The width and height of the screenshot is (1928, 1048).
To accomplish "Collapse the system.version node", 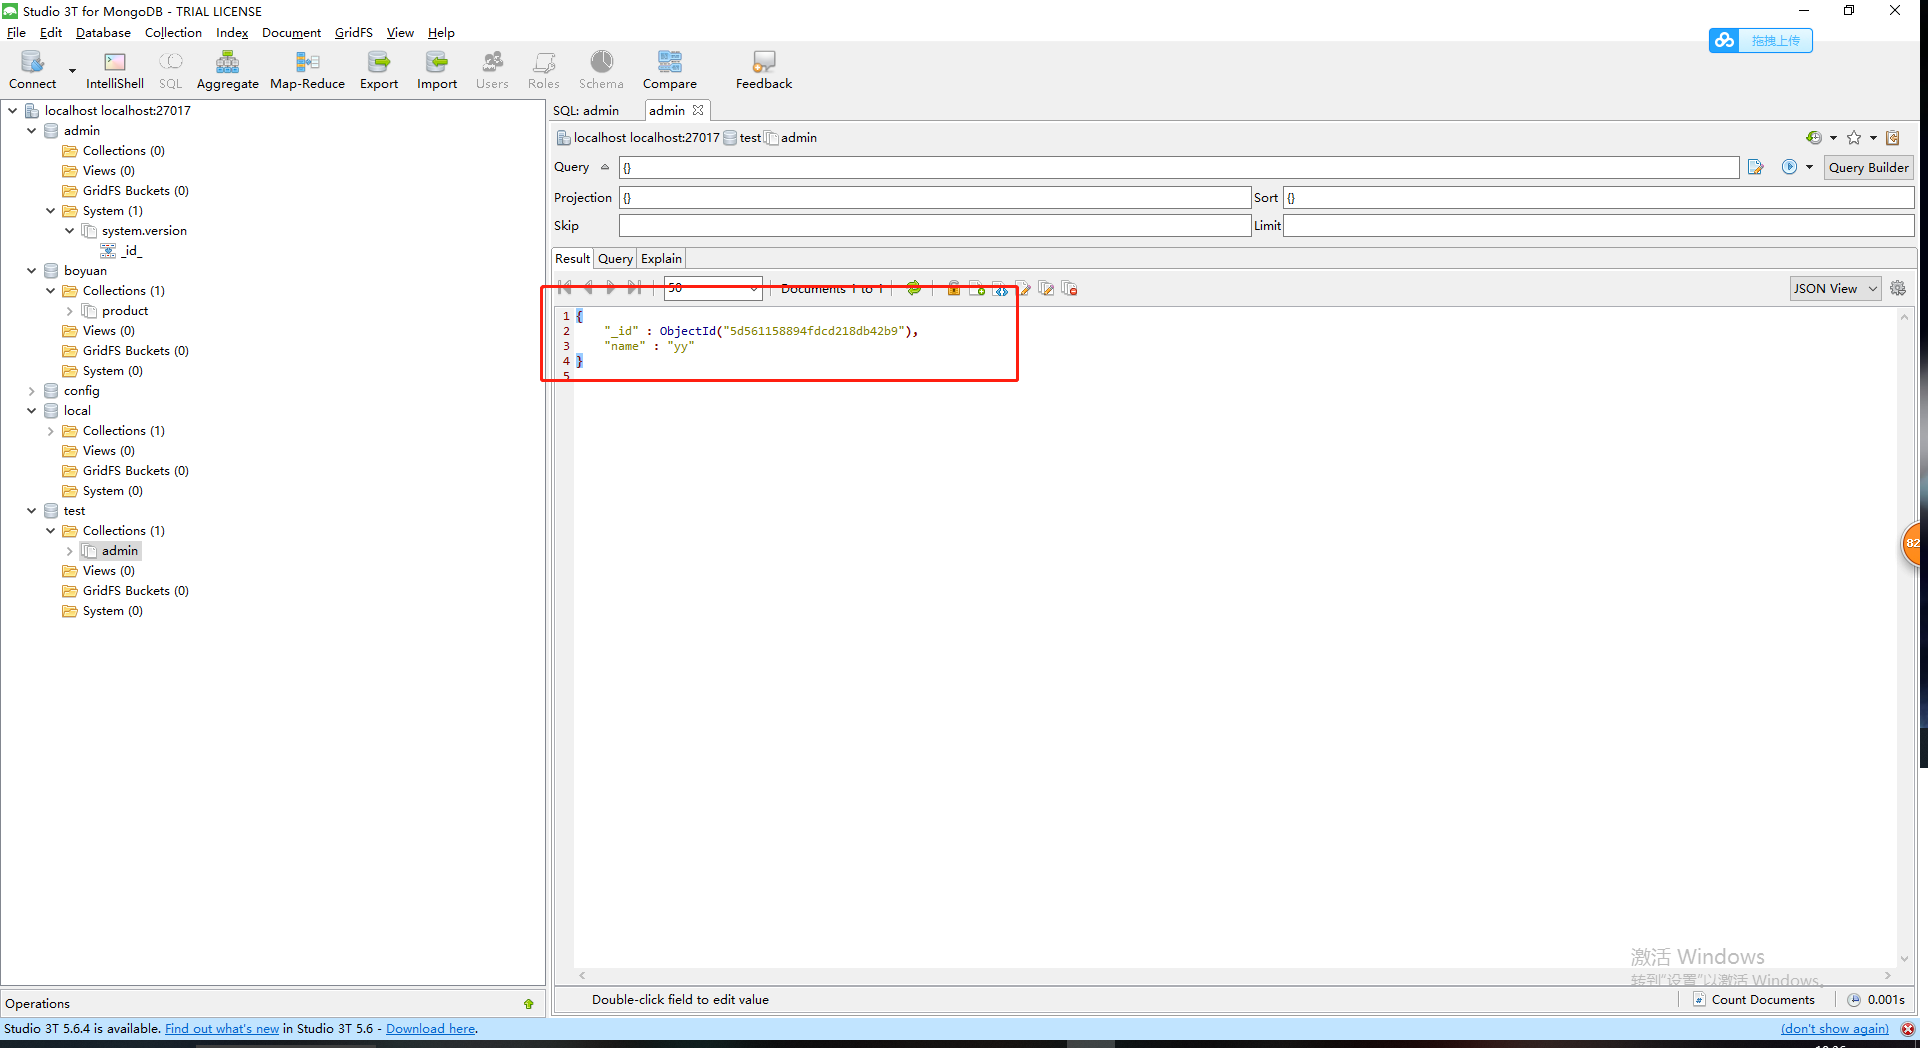I will [69, 230].
